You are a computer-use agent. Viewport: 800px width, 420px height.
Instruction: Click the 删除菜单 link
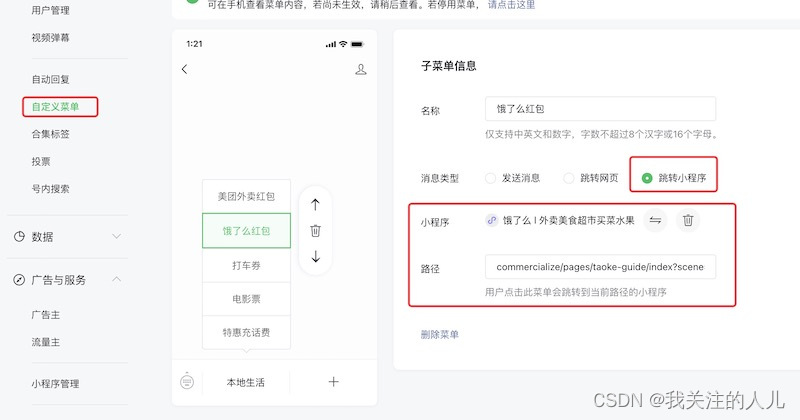click(x=440, y=334)
